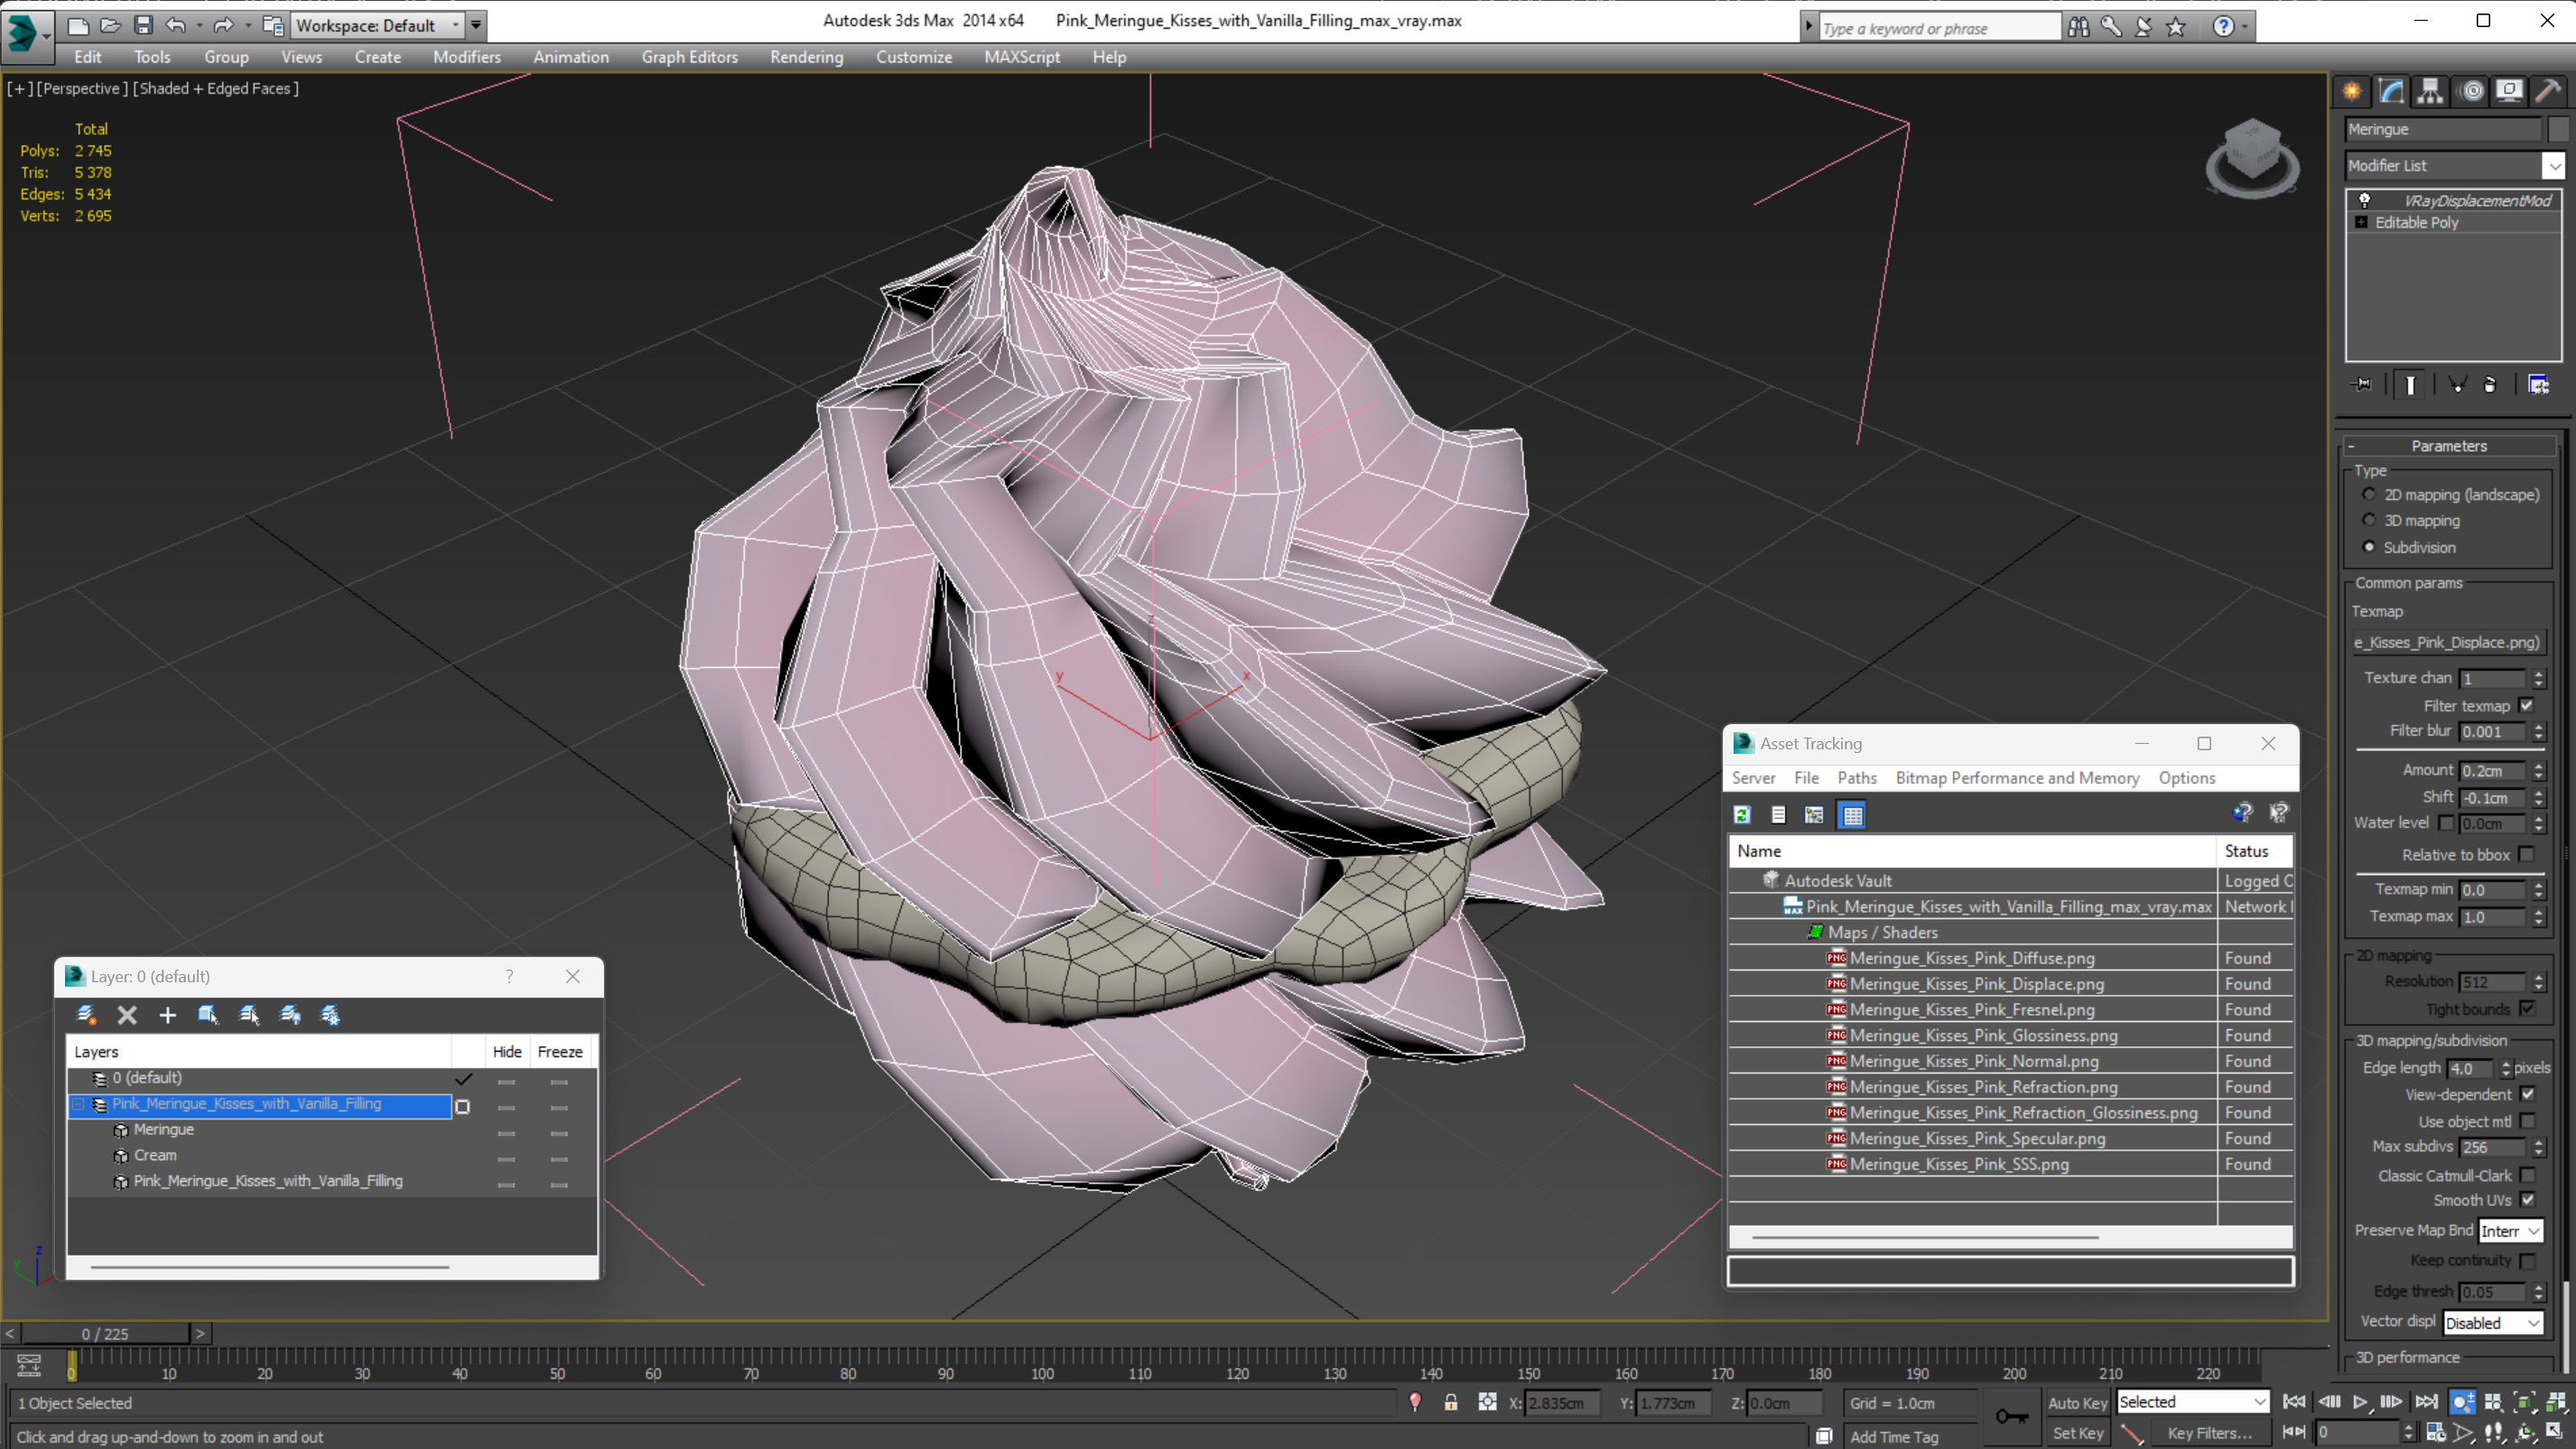The width and height of the screenshot is (2576, 1449).
Task: Expand the Pink_Meringue_Kisses_with_Vanilla_Filling layer tree
Action: coord(78,1102)
